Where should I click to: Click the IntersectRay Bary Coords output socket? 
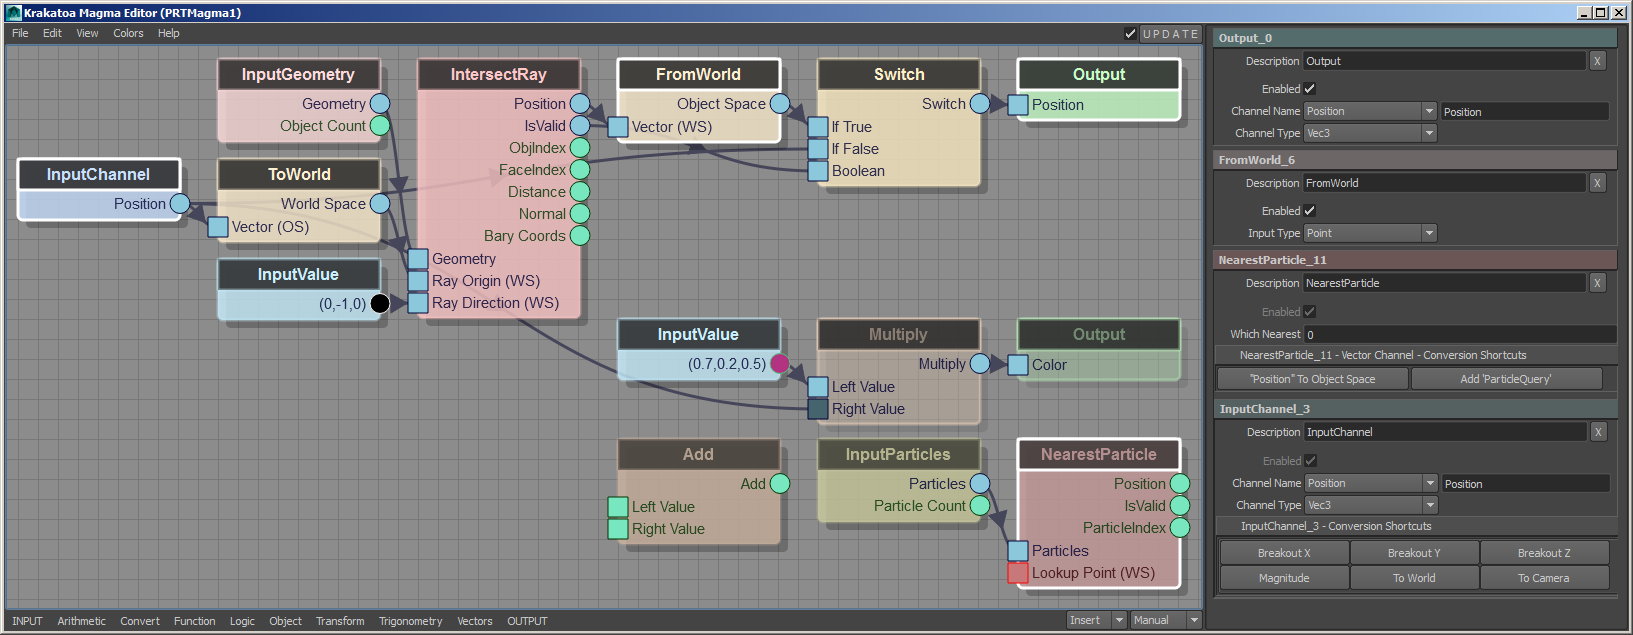pos(580,236)
